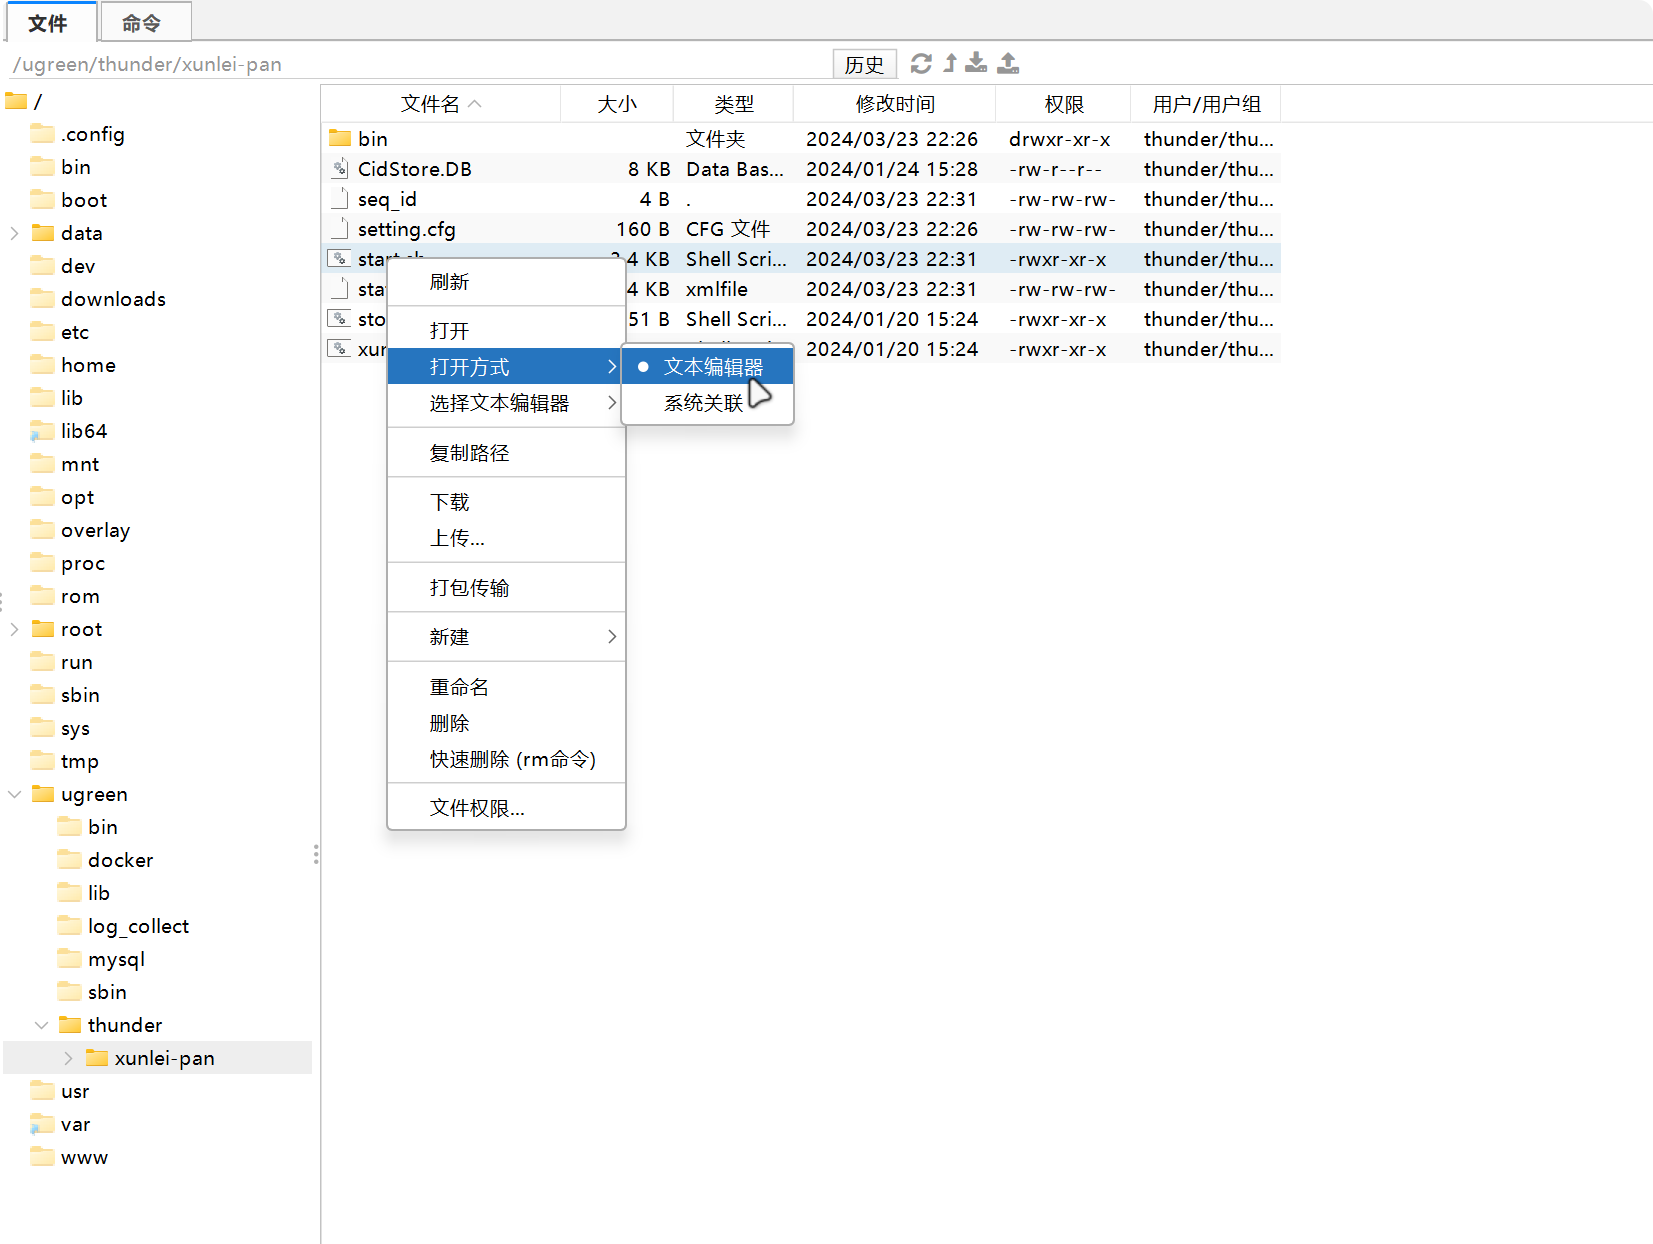Open 文件权限... from context menu
The width and height of the screenshot is (1653, 1244).
pos(507,808)
